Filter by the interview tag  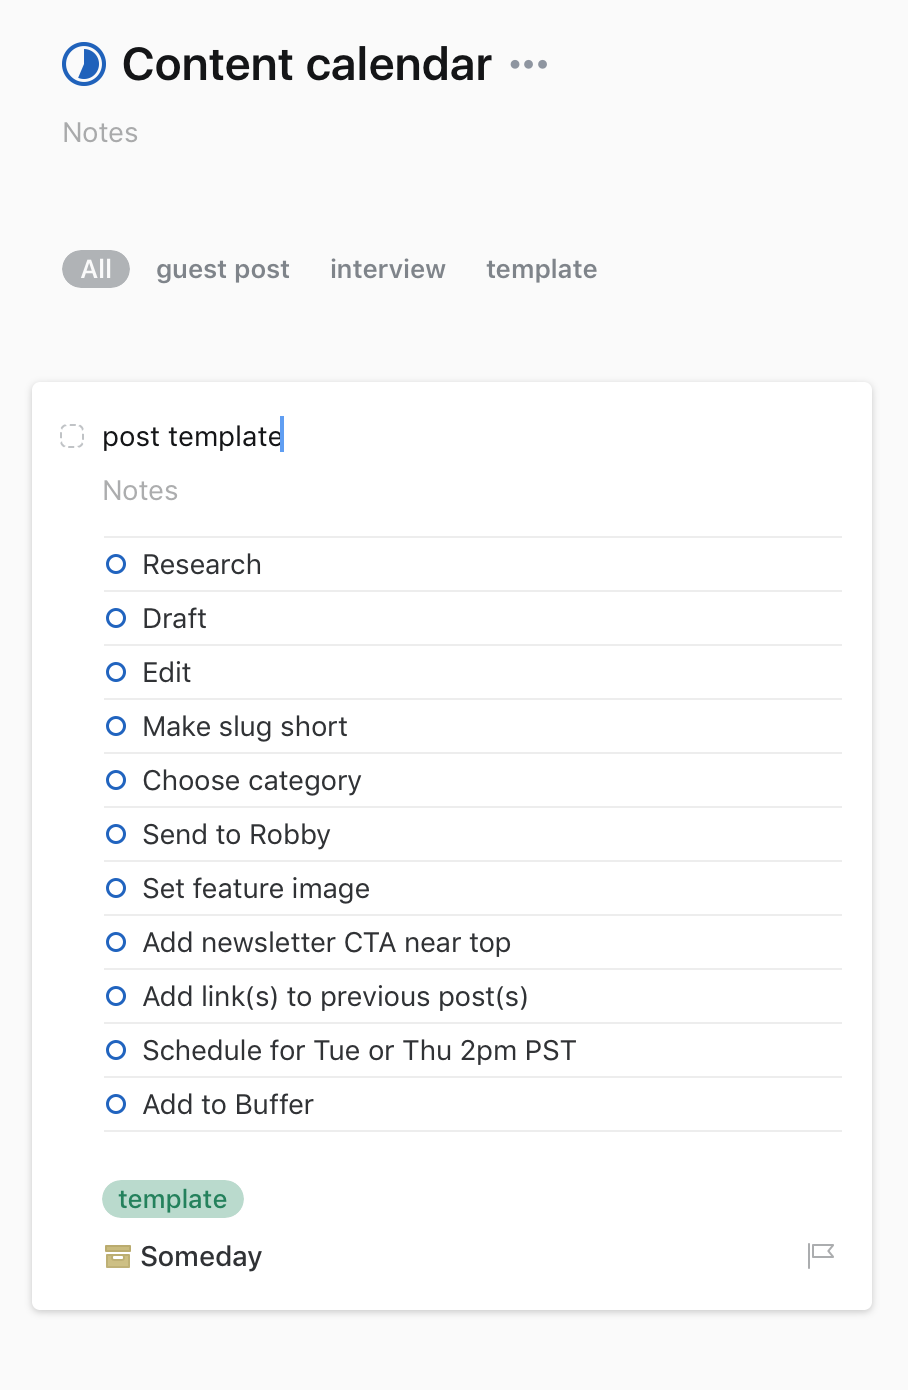coord(387,269)
